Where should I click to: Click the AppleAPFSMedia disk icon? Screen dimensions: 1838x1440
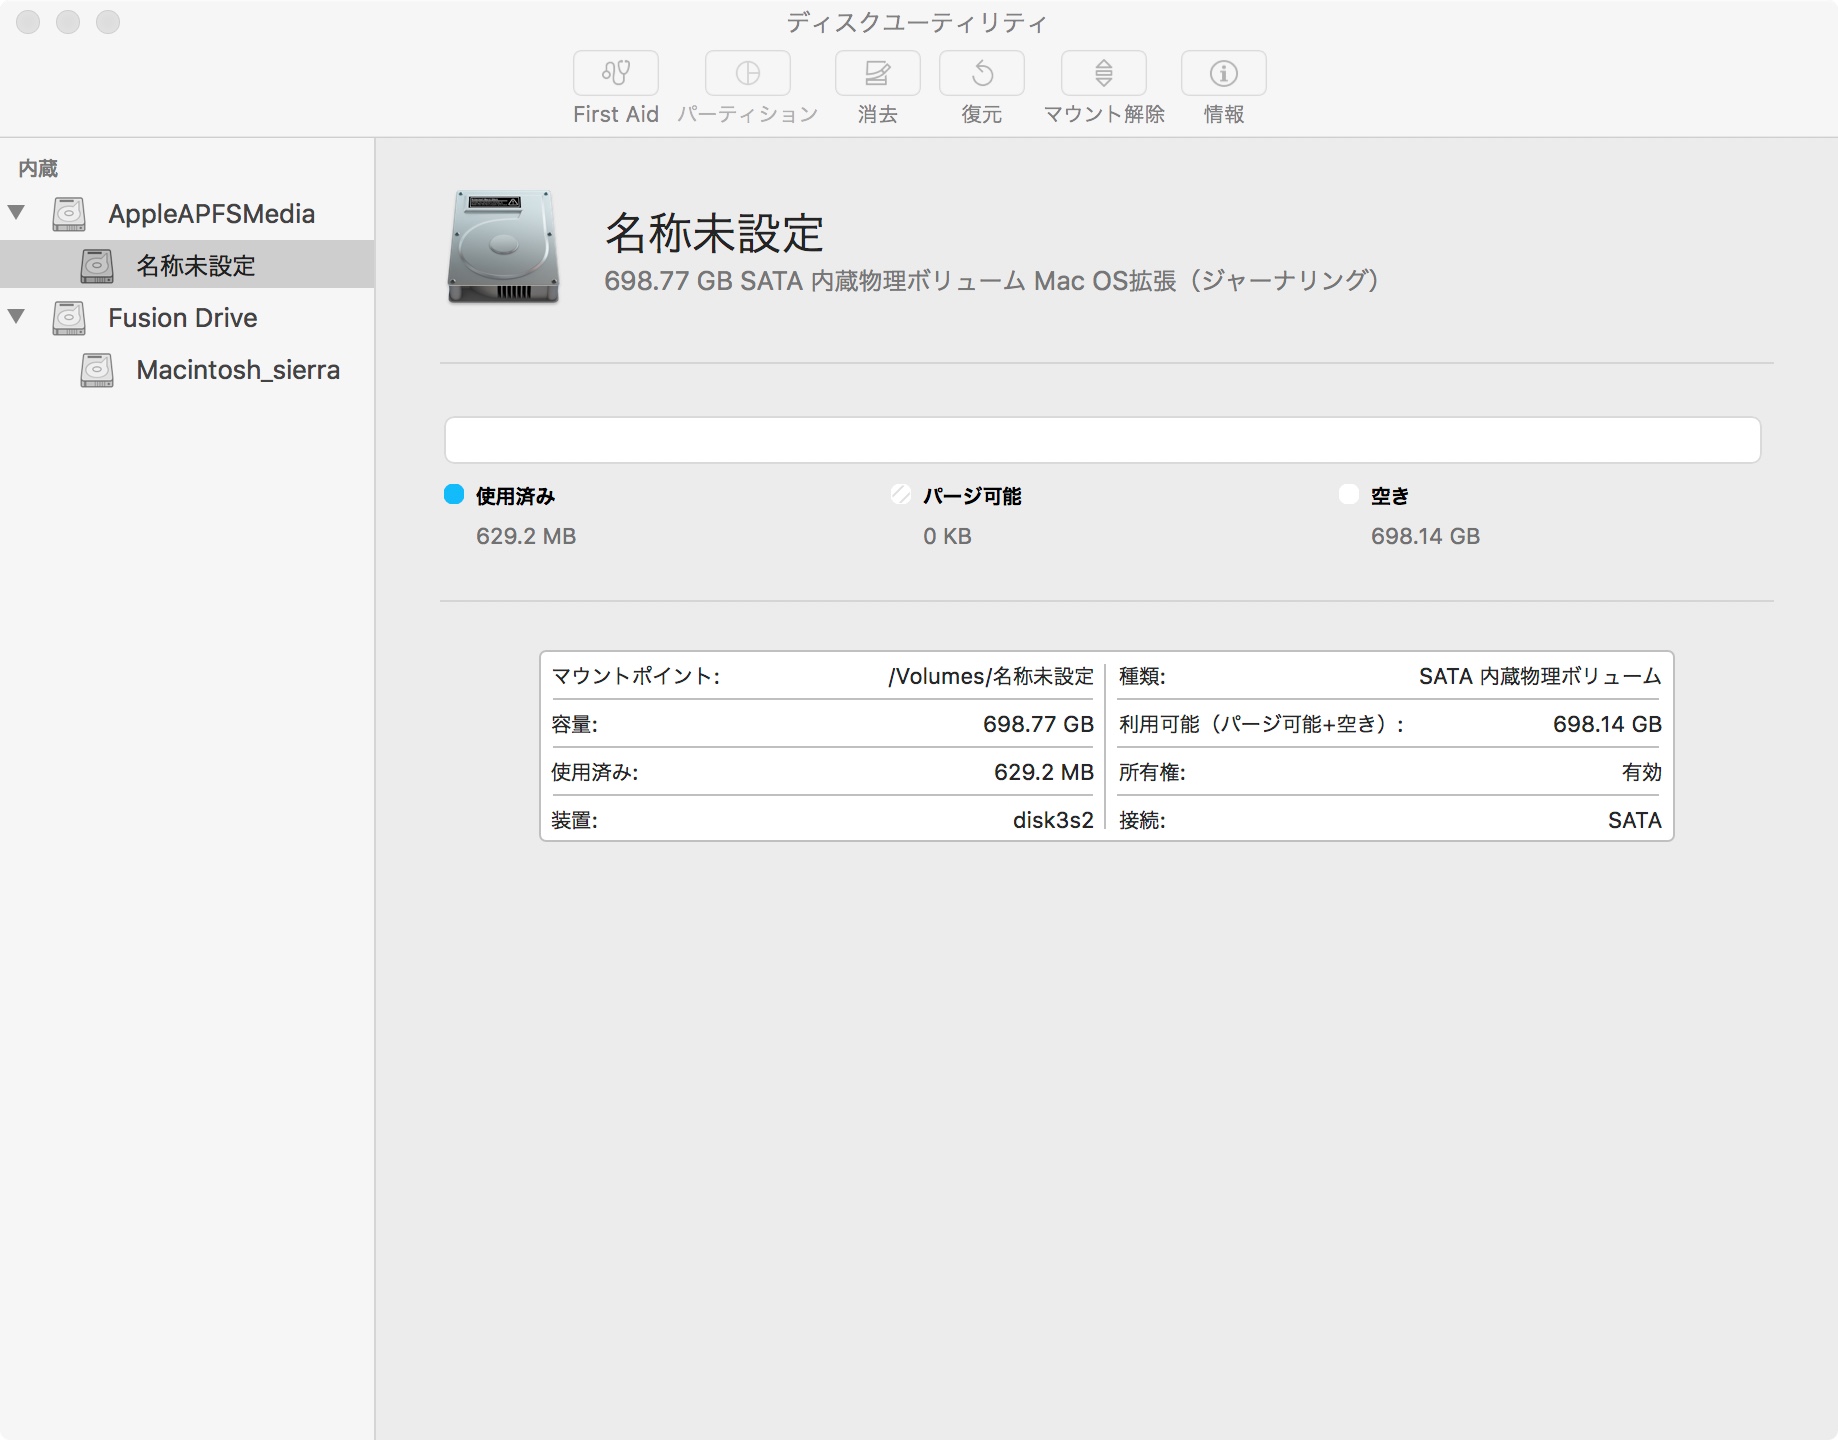click(69, 214)
